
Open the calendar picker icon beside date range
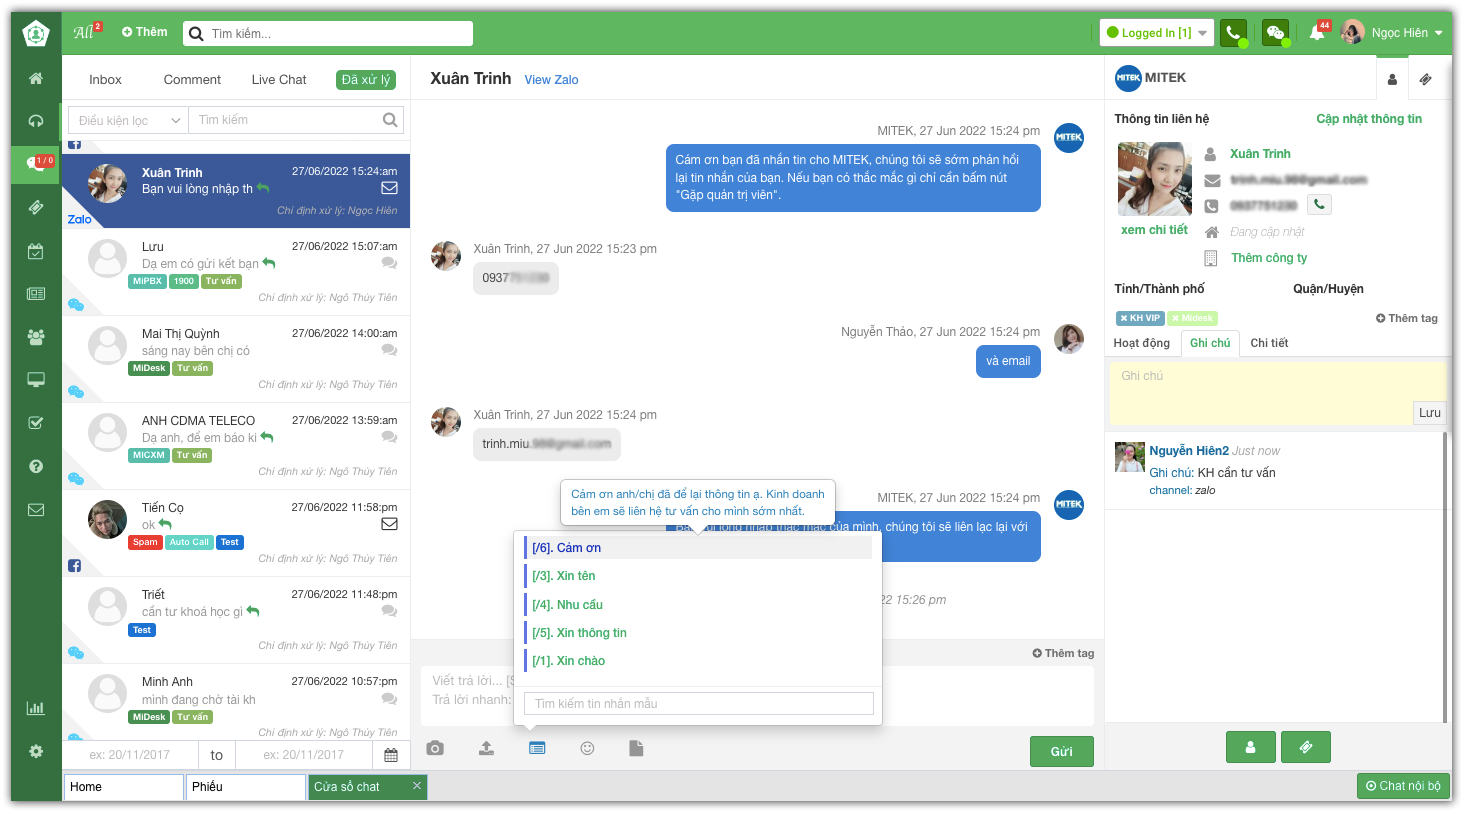pyautogui.click(x=391, y=755)
